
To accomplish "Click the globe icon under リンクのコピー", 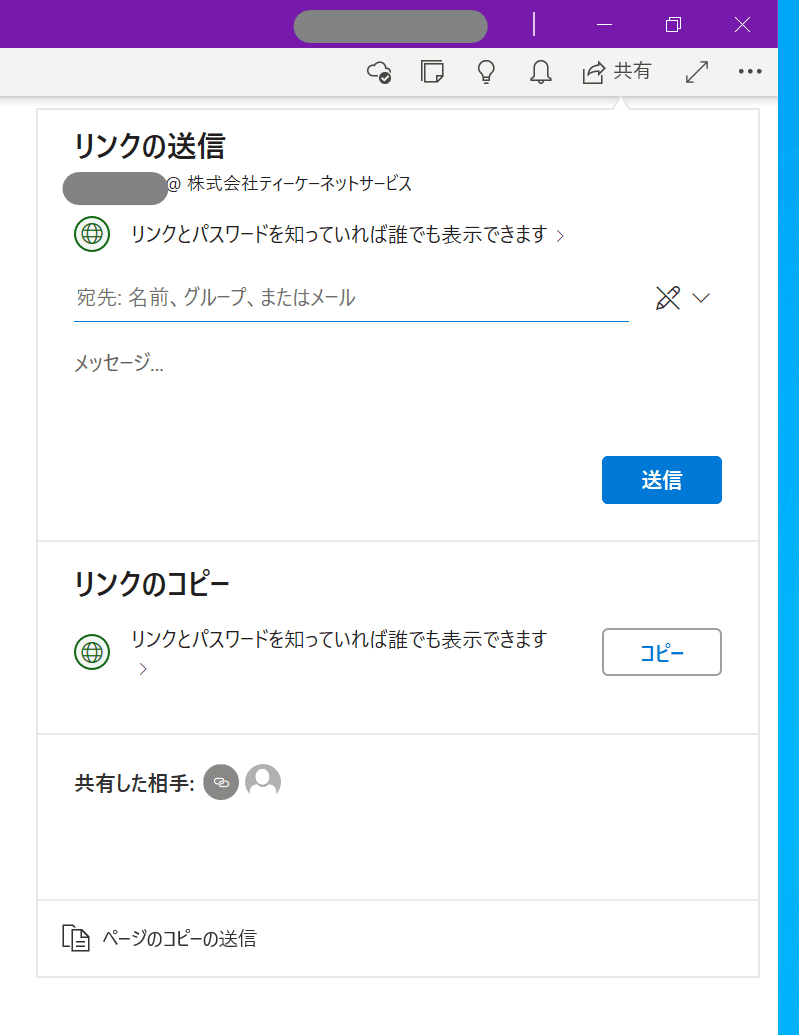I will [x=92, y=652].
